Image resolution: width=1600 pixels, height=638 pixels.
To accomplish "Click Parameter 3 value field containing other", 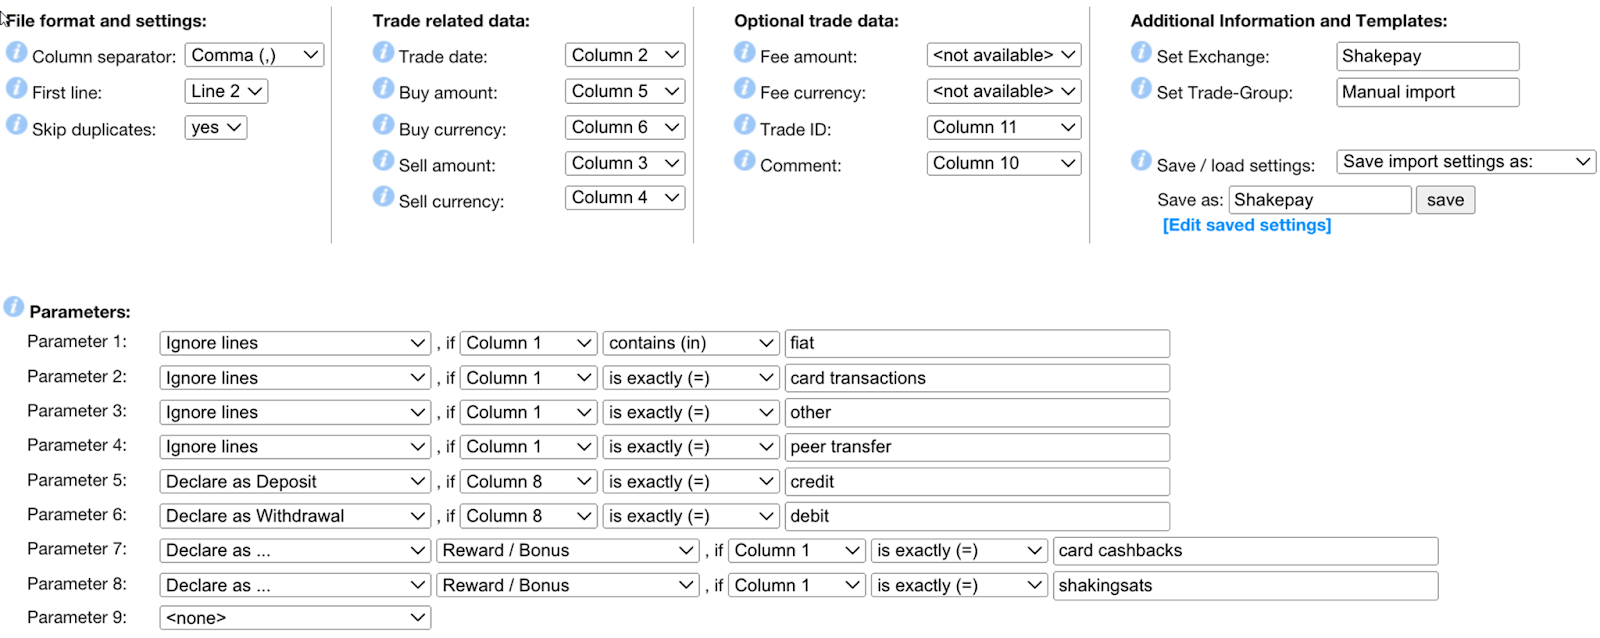I will (x=977, y=412).
